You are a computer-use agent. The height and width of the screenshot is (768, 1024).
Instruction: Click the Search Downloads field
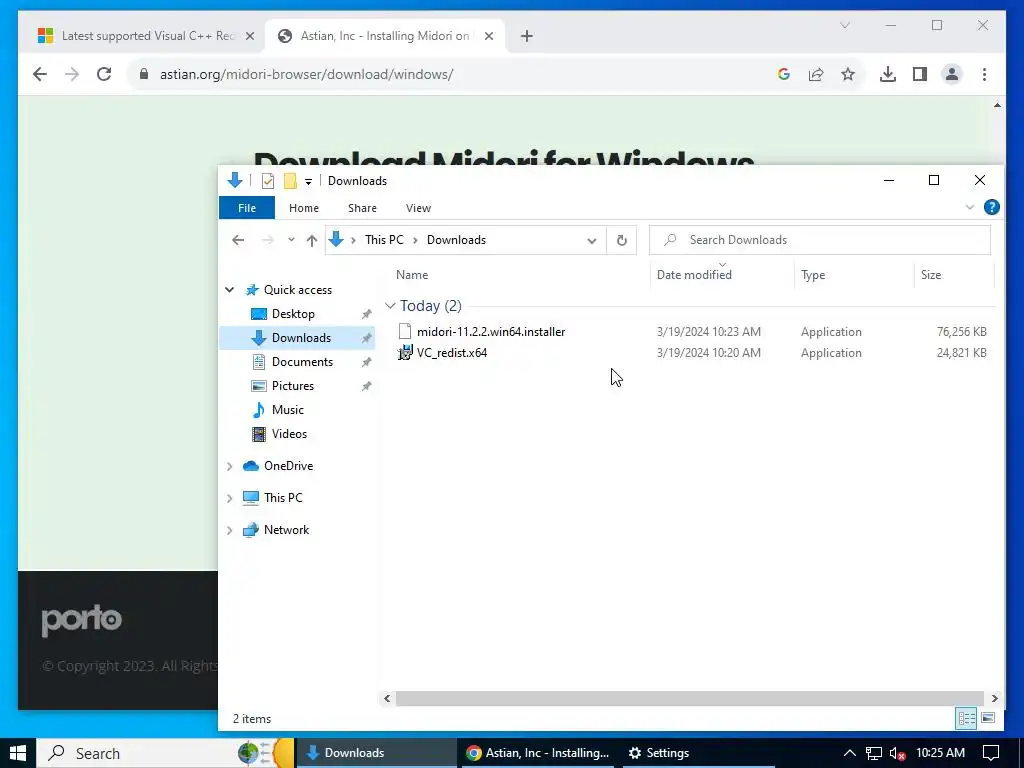pos(820,240)
